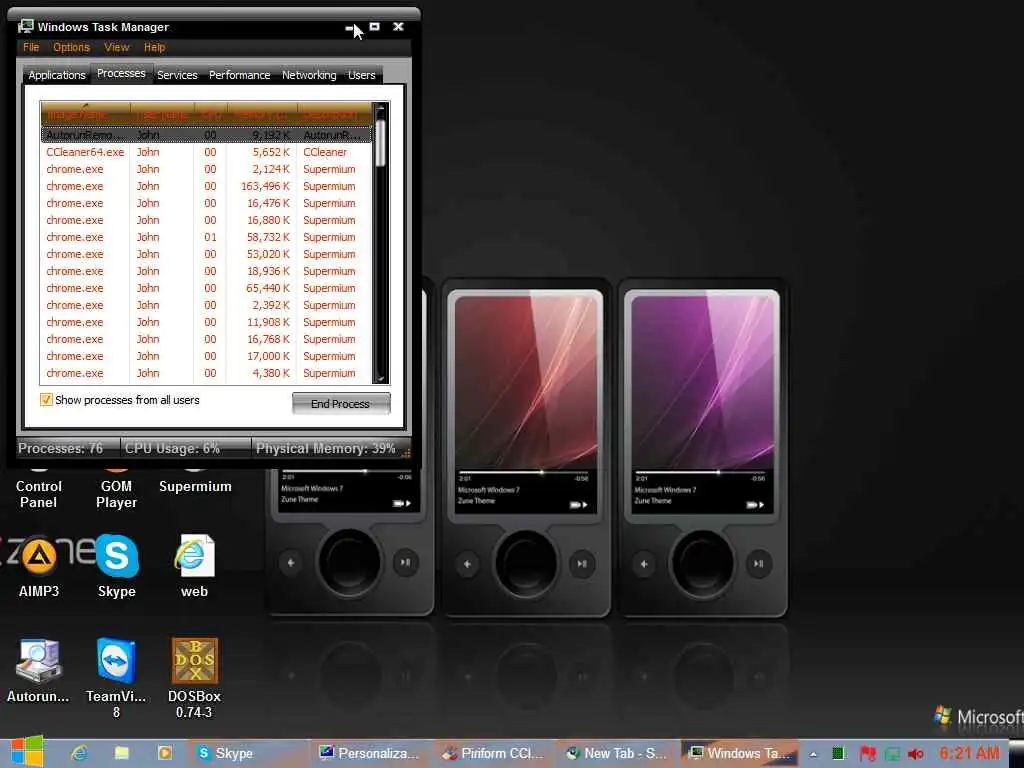1024x768 pixels.
Task: Open the media player taskbar icon
Action: point(165,753)
